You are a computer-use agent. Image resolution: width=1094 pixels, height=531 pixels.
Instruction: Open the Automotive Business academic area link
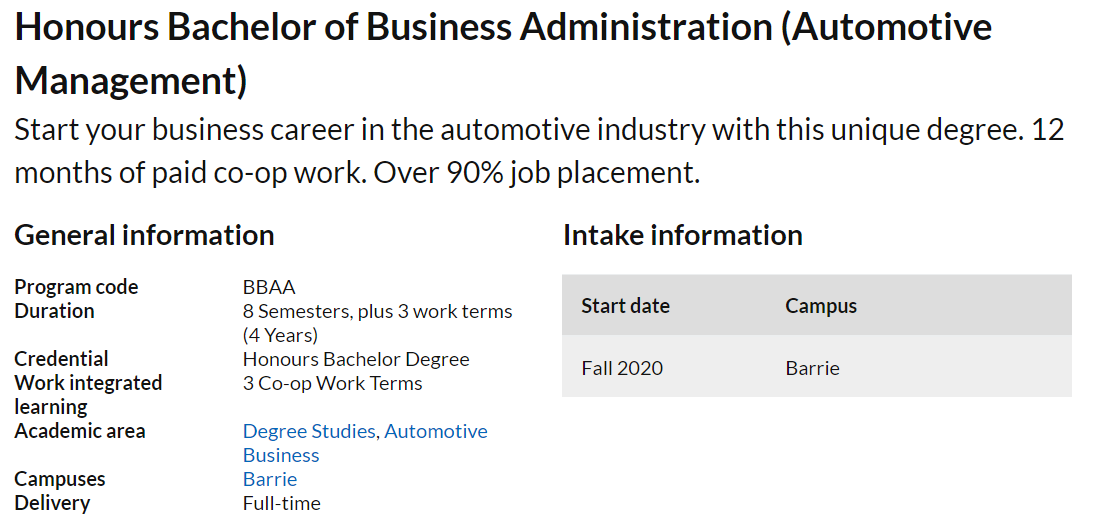[x=435, y=431]
